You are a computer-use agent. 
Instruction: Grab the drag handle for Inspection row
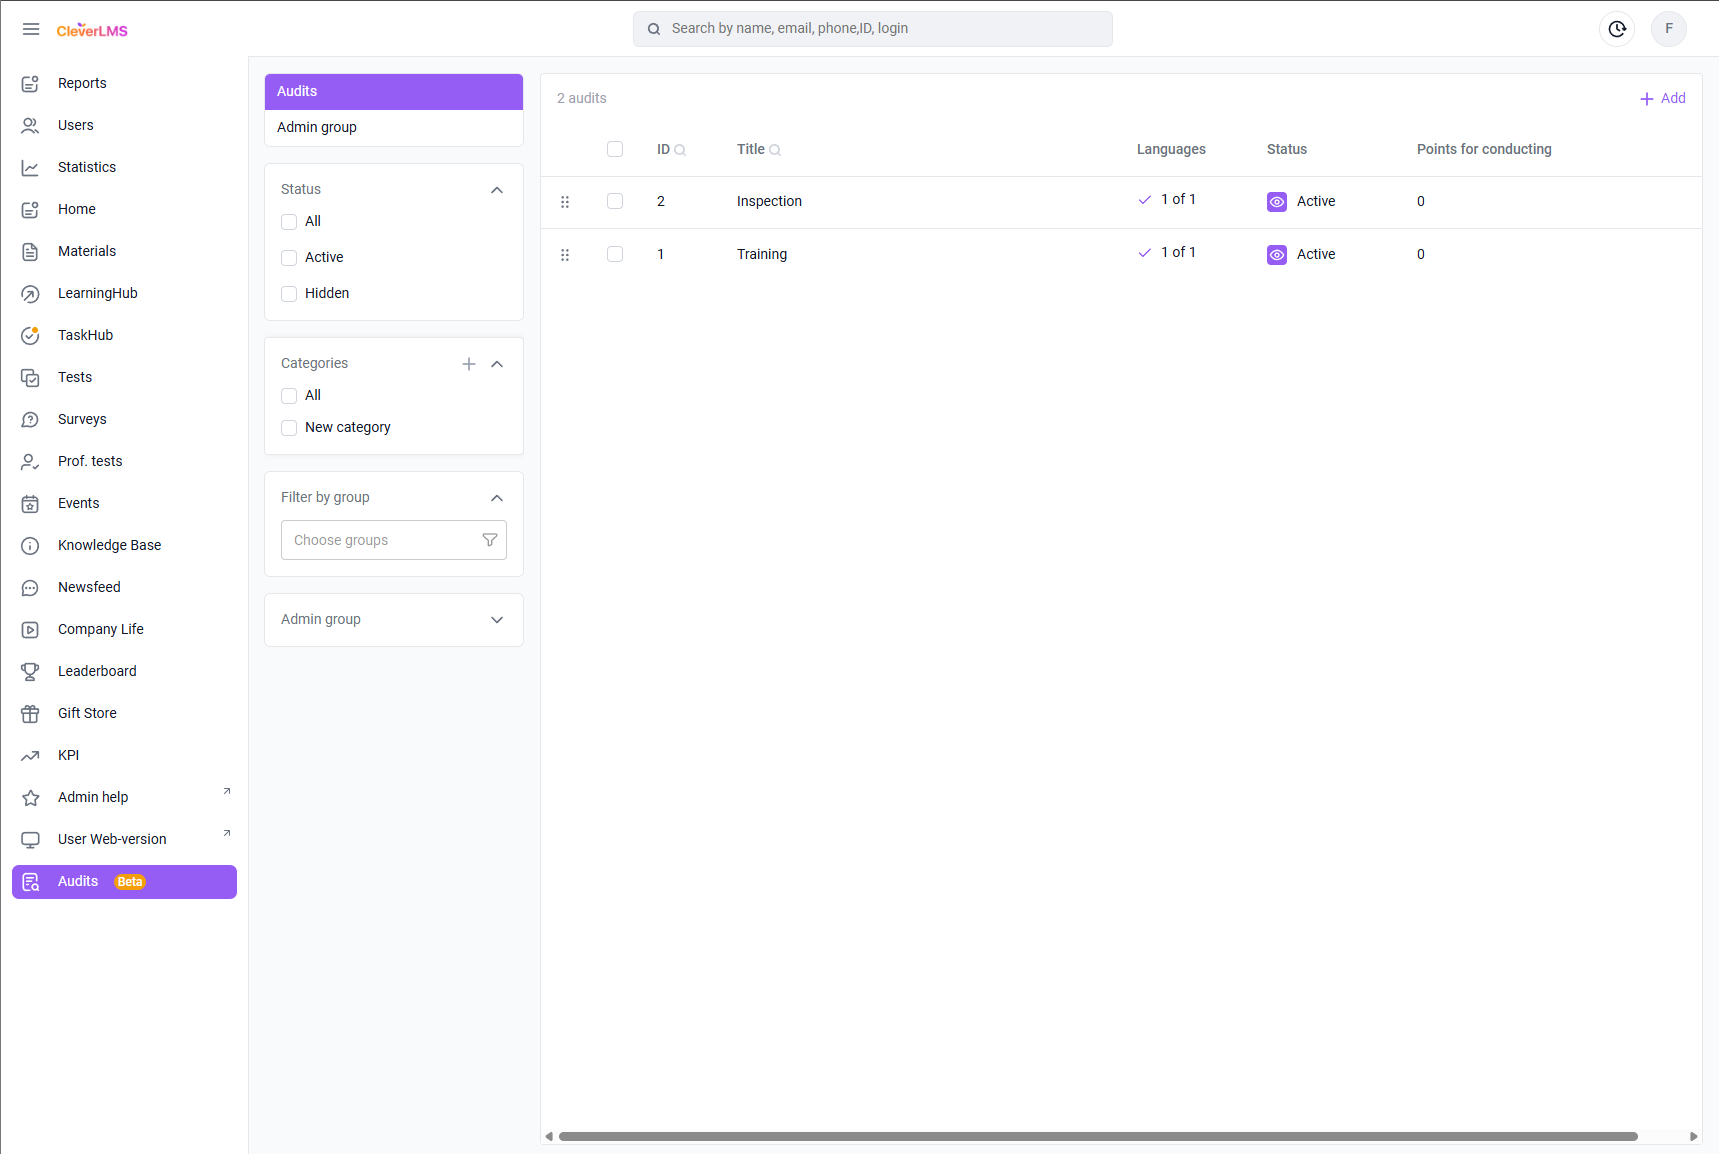pyautogui.click(x=565, y=202)
